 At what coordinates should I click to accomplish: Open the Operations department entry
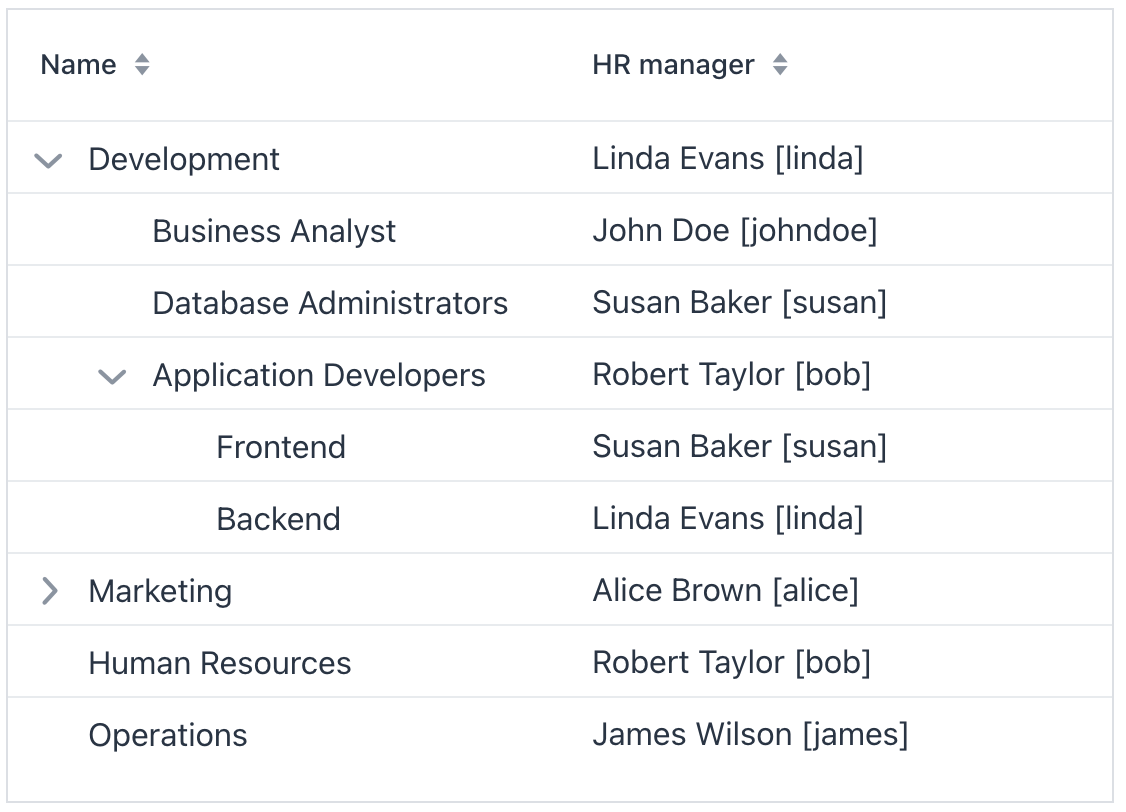(167, 735)
